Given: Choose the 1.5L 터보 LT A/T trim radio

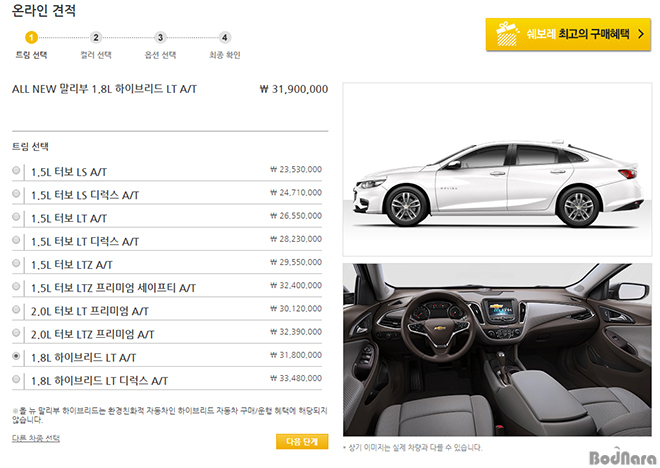Looking at the screenshot, I should (x=16, y=217).
